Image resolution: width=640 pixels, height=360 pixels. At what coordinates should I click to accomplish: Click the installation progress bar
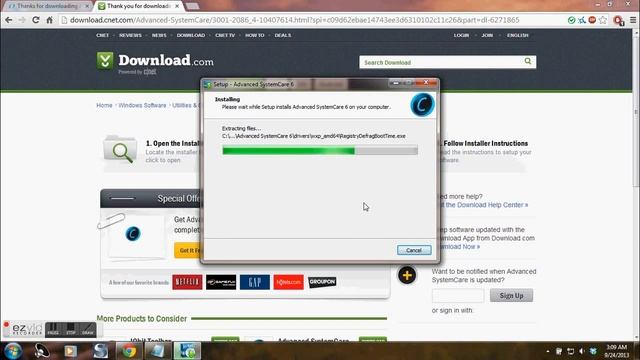(x=320, y=151)
